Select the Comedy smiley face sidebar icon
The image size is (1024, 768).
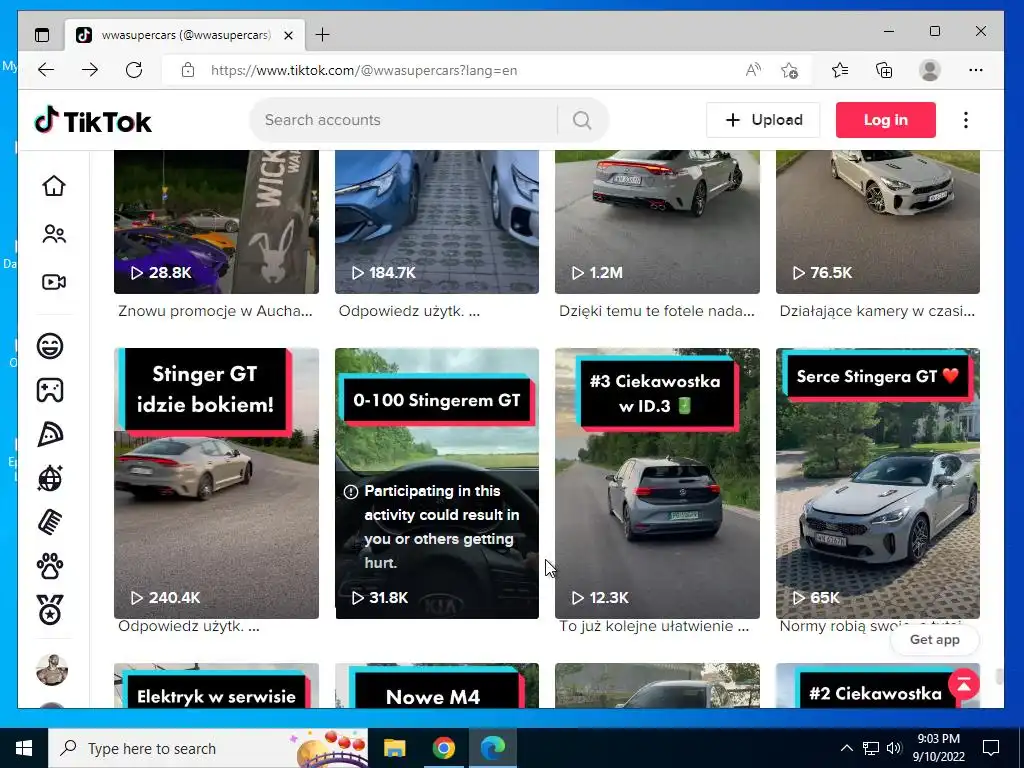coord(50,345)
